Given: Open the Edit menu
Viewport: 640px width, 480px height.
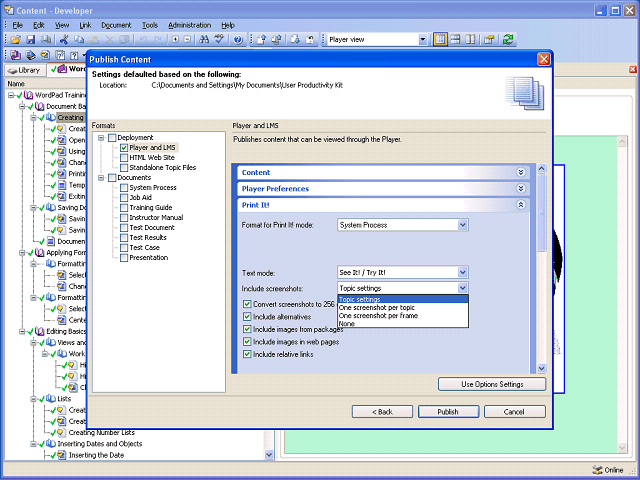Looking at the screenshot, I should tap(39, 25).
